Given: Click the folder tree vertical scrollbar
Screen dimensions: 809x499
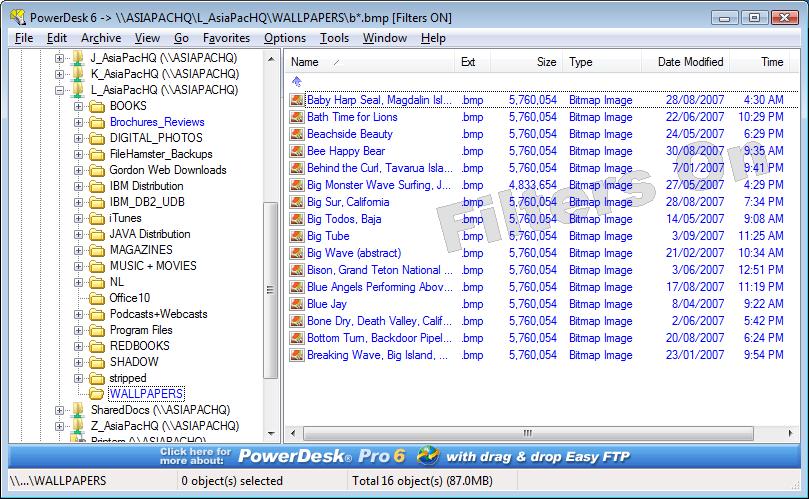Looking at the screenshot, I should coord(270,290).
